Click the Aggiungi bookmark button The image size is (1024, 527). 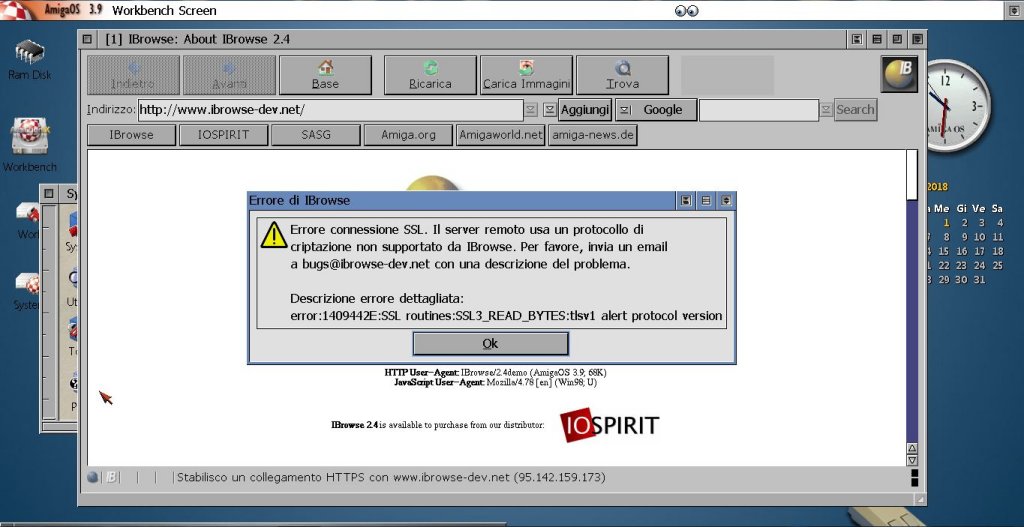(584, 110)
